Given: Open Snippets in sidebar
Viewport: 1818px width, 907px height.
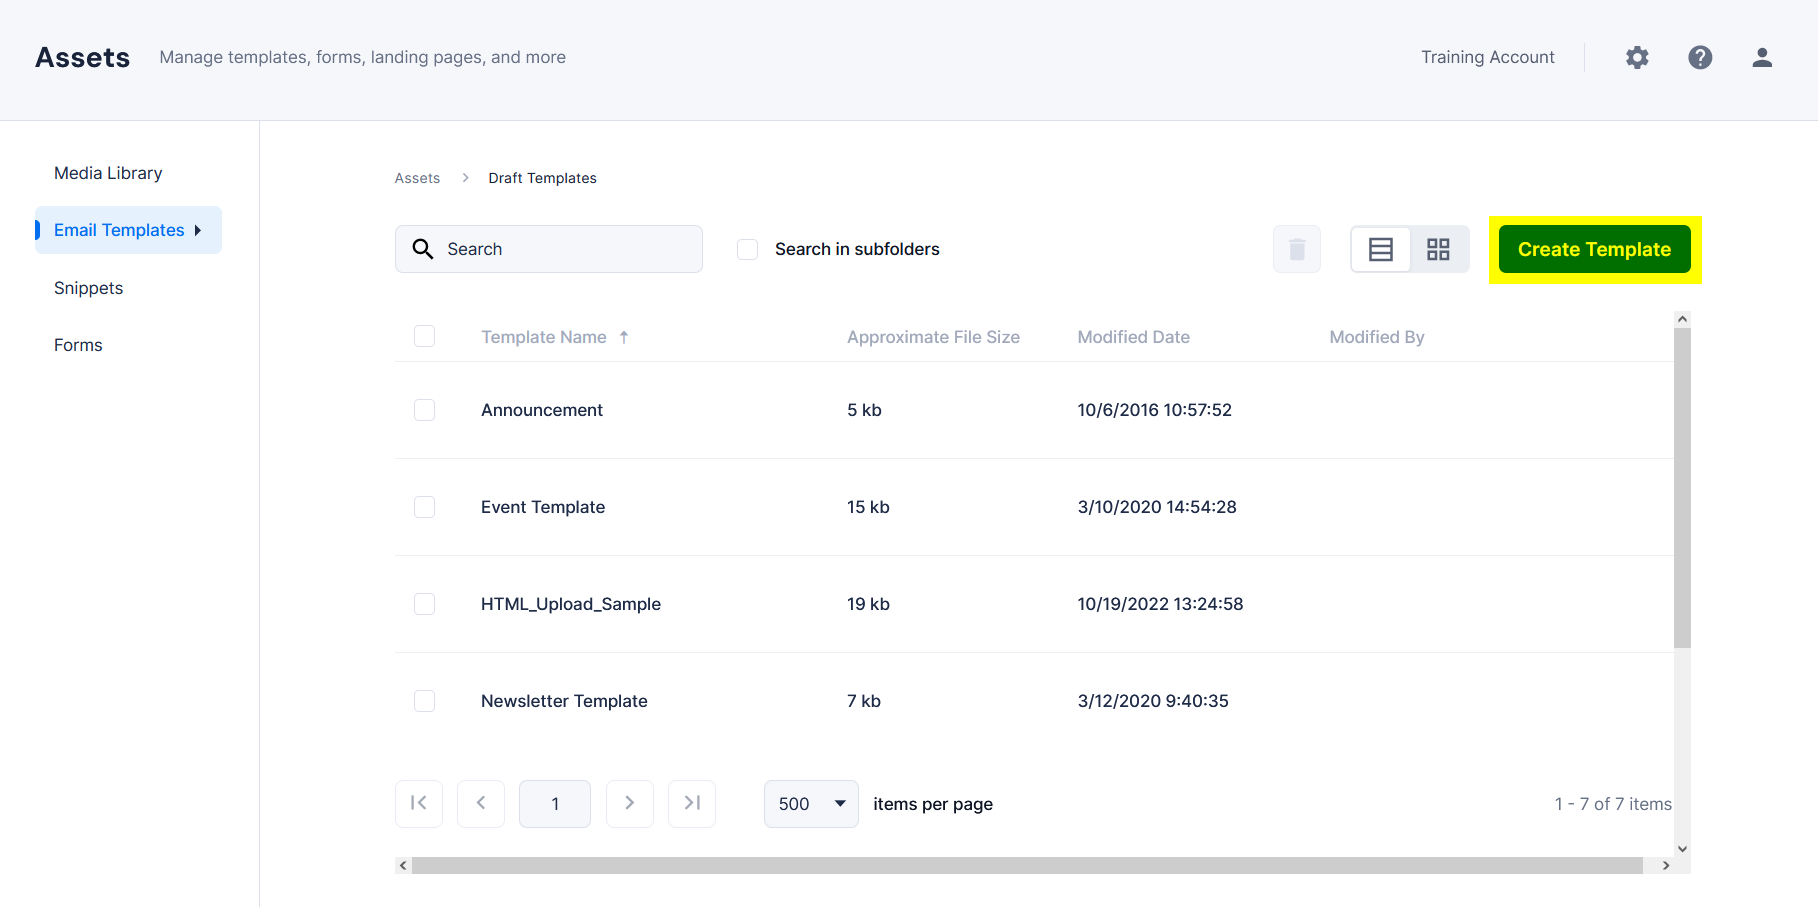Looking at the screenshot, I should [89, 288].
